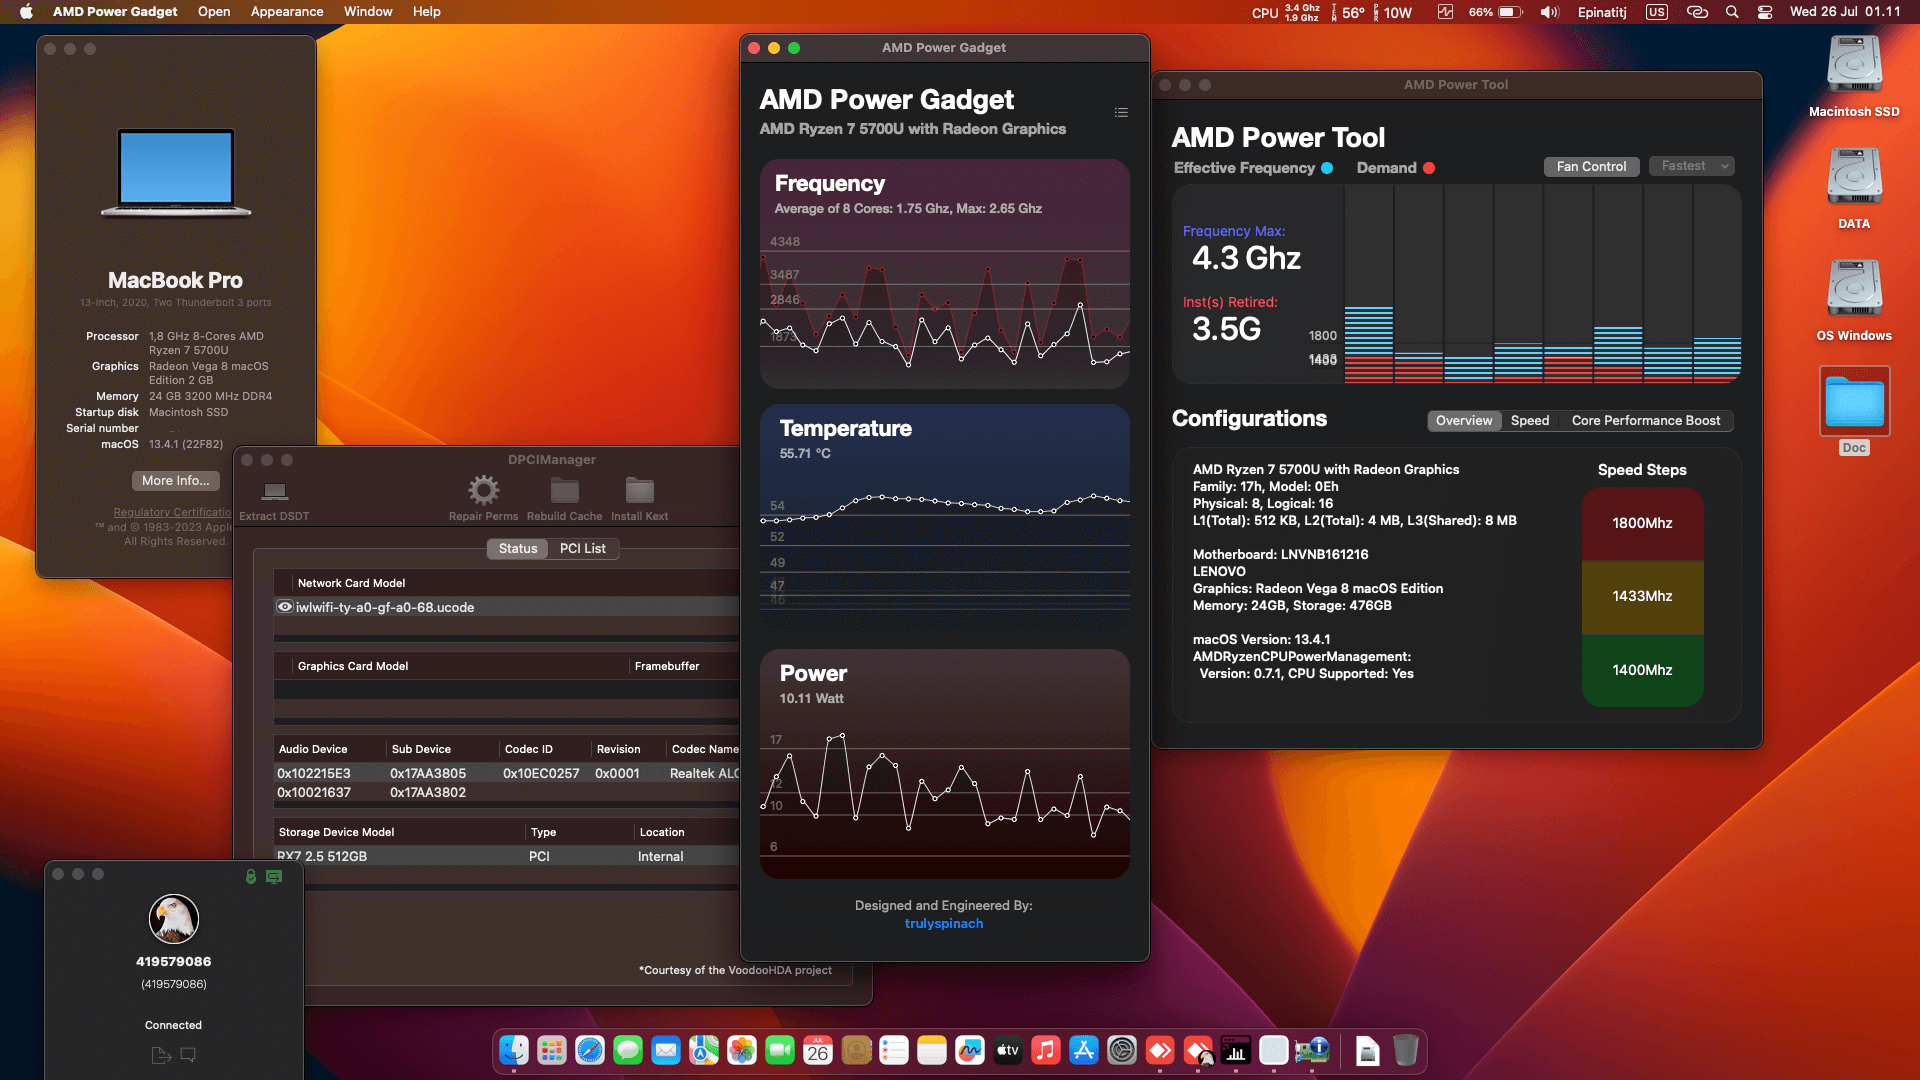1920x1080 pixels.
Task: Switch to the PCI List tab
Action: [583, 548]
